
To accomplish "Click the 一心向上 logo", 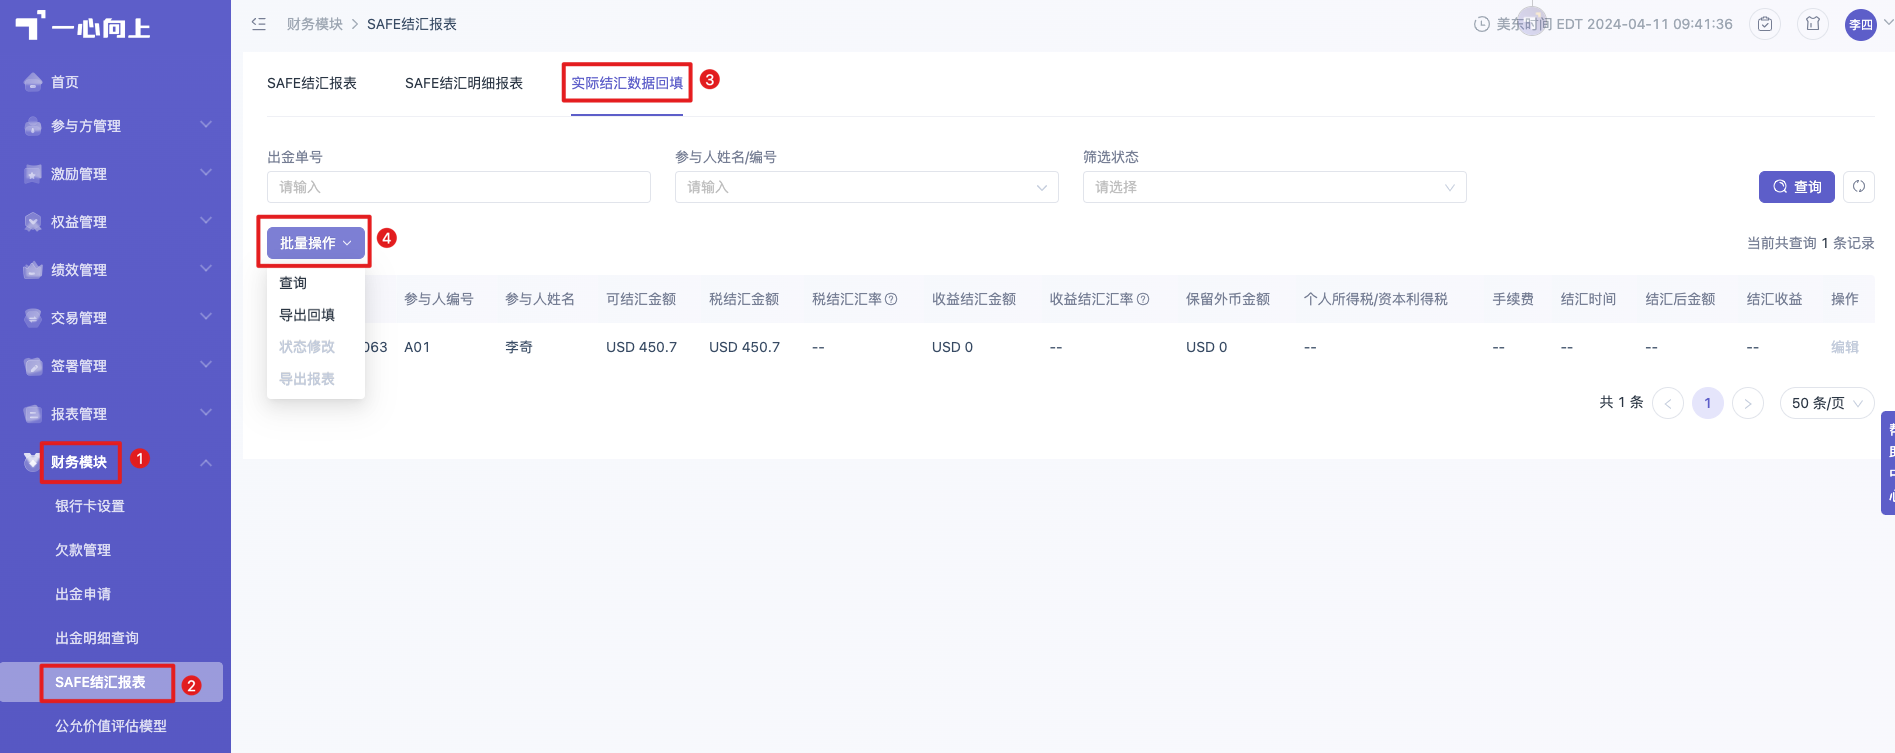I will pos(83,25).
